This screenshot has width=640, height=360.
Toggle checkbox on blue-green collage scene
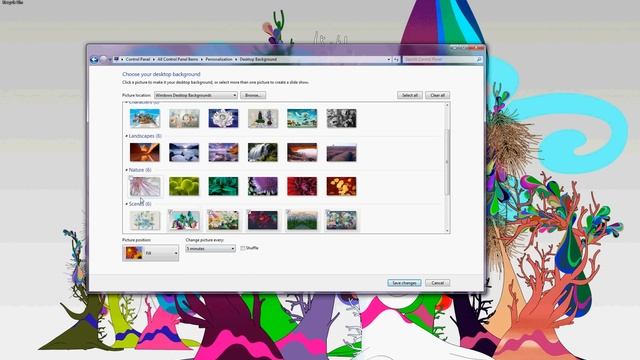pyautogui.click(x=327, y=212)
